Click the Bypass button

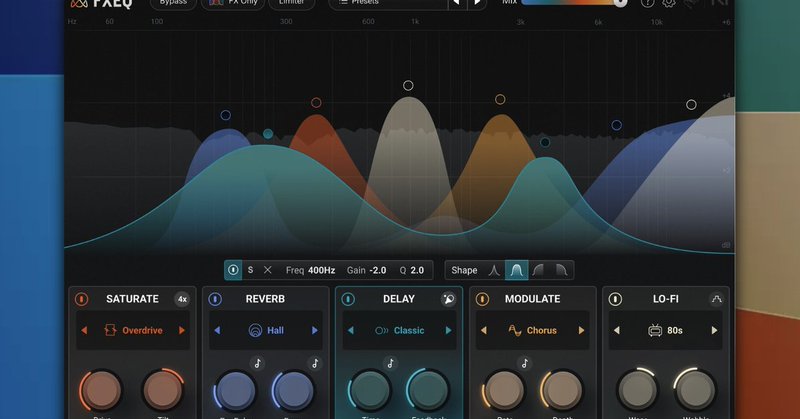coord(173,3)
